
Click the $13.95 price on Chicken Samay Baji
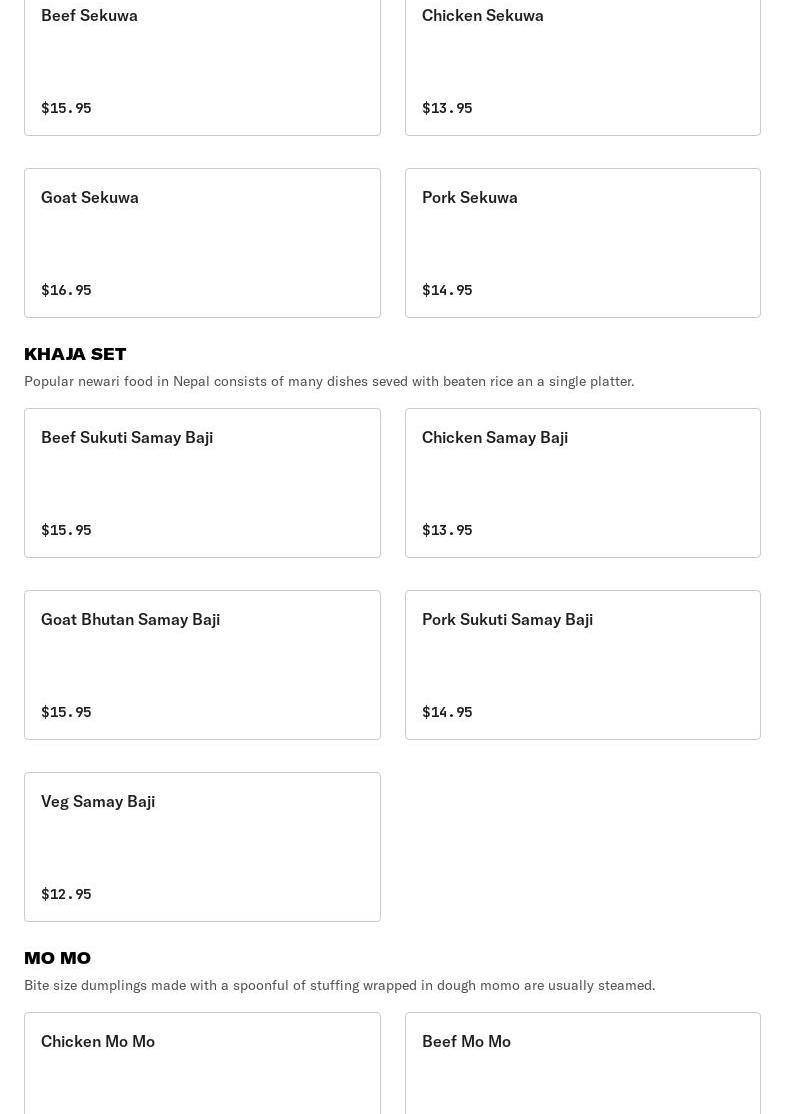pyautogui.click(x=447, y=530)
